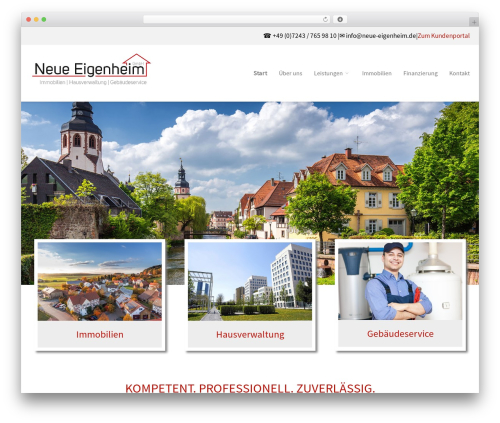Go to the Über uns page

290,73
